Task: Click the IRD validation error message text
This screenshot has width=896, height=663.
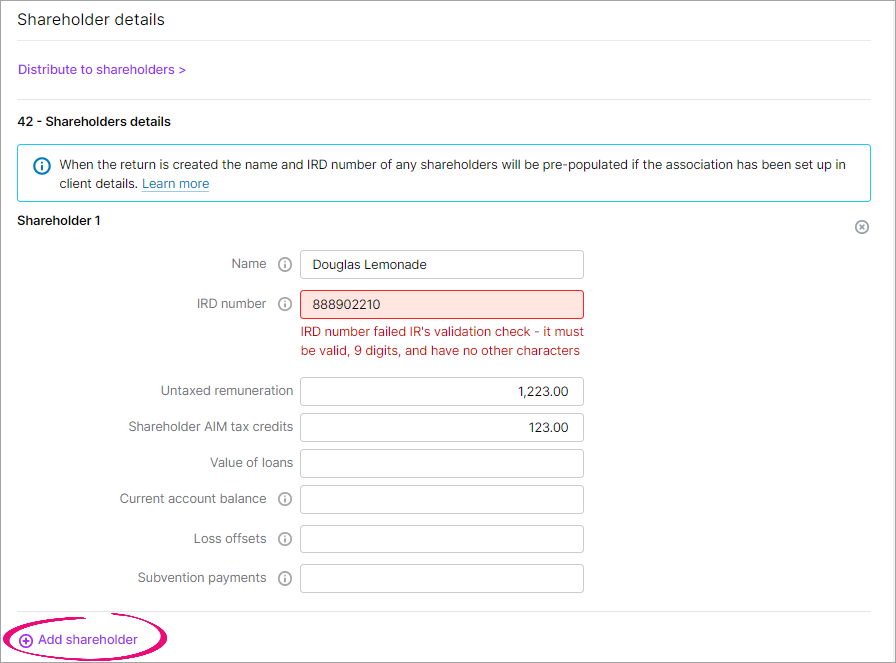Action: pyautogui.click(x=442, y=341)
